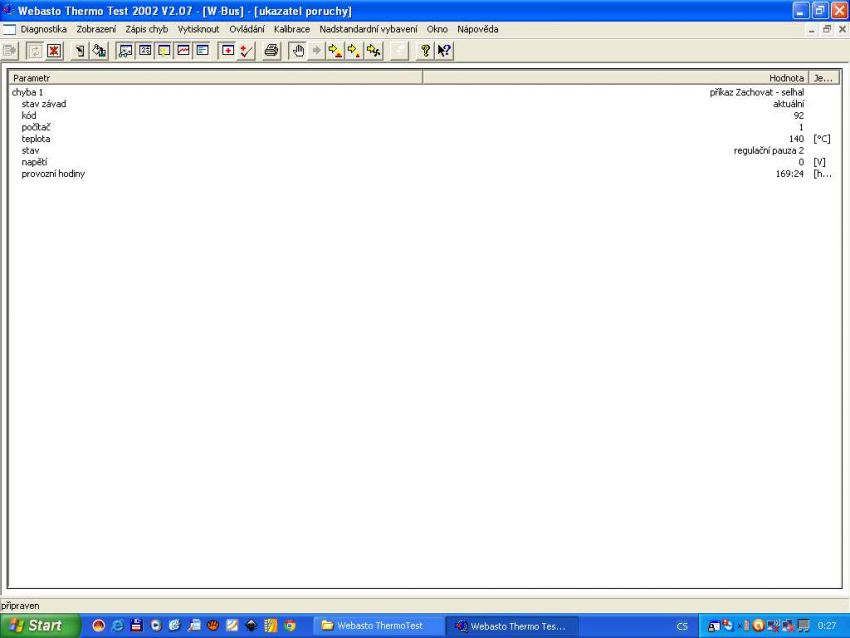Click the printer toolbar icon
Image resolution: width=850 pixels, height=638 pixels.
point(271,51)
